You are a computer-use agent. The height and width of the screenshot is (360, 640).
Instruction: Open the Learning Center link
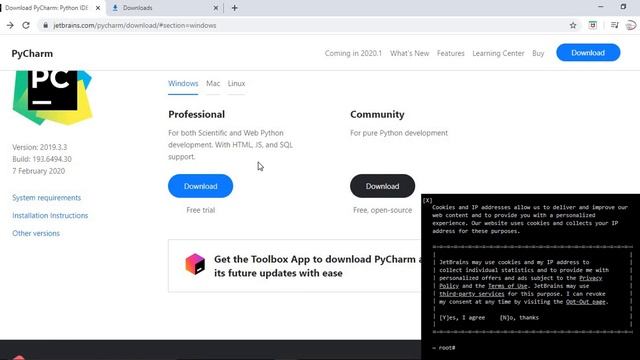(498, 53)
